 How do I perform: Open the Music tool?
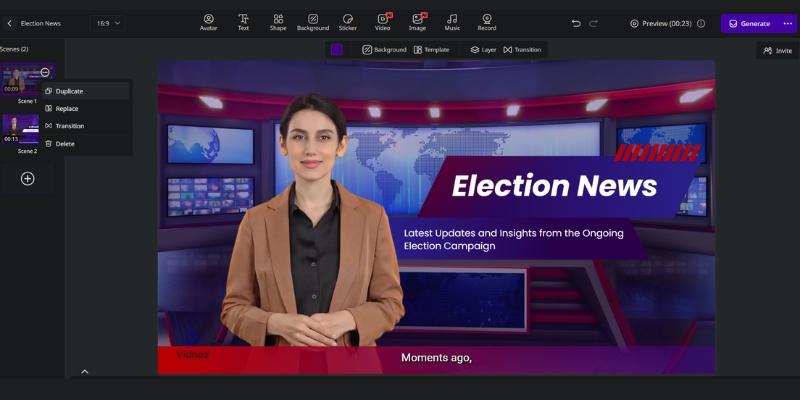click(452, 23)
